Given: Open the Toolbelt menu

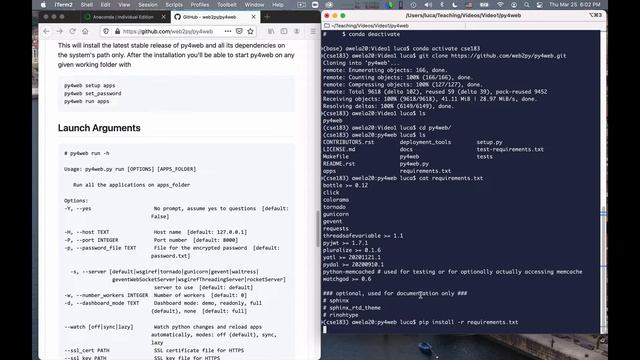Looking at the screenshot, I should [x=227, y=5].
